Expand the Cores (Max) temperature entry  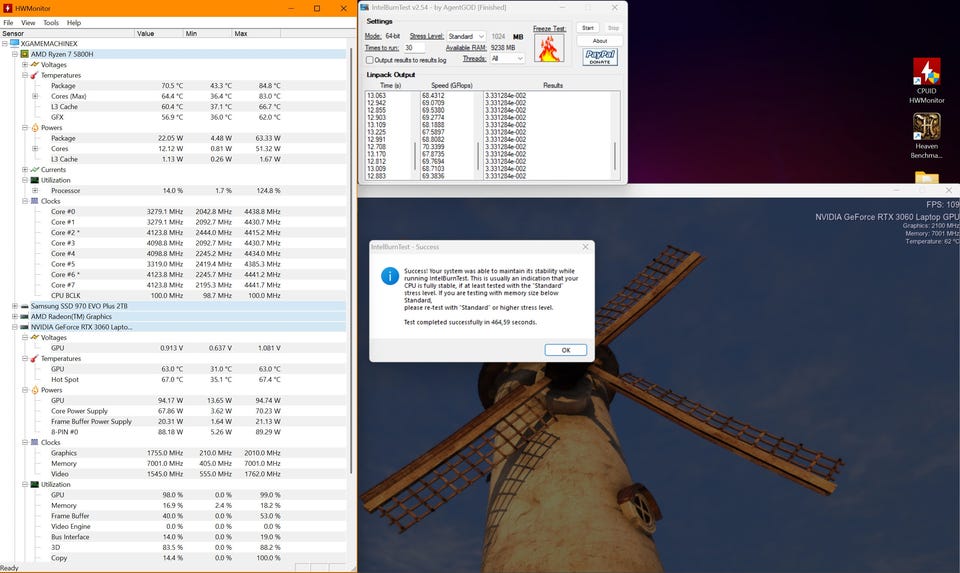tap(36, 96)
